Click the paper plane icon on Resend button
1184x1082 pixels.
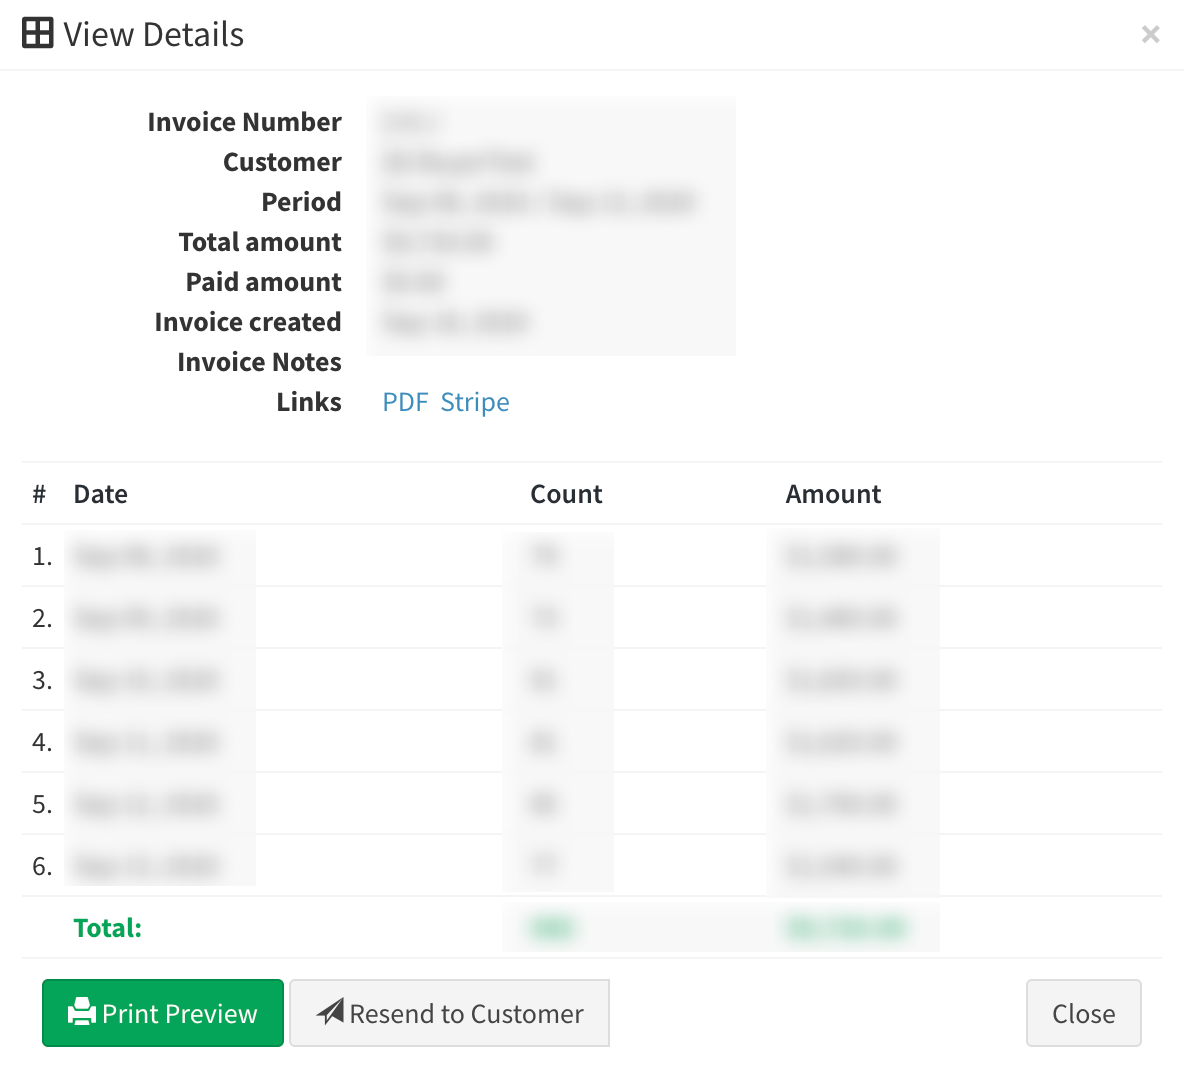pos(331,1012)
